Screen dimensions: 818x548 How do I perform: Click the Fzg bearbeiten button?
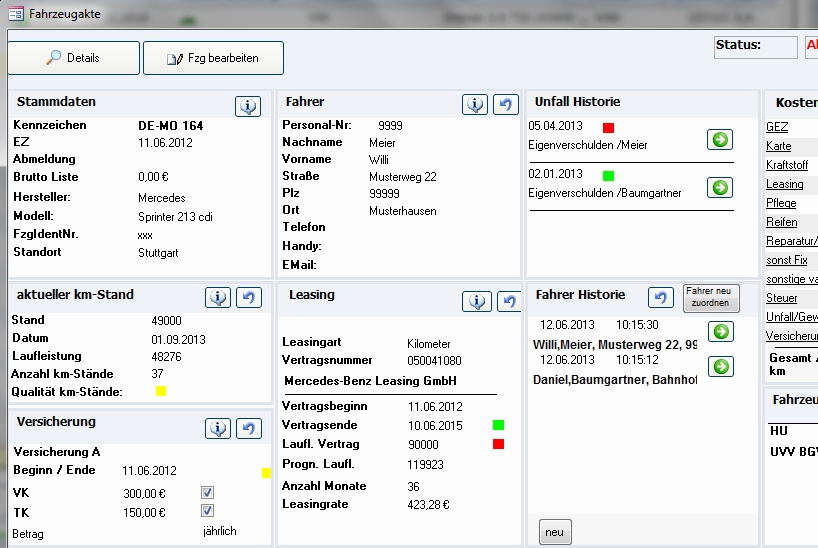point(213,58)
